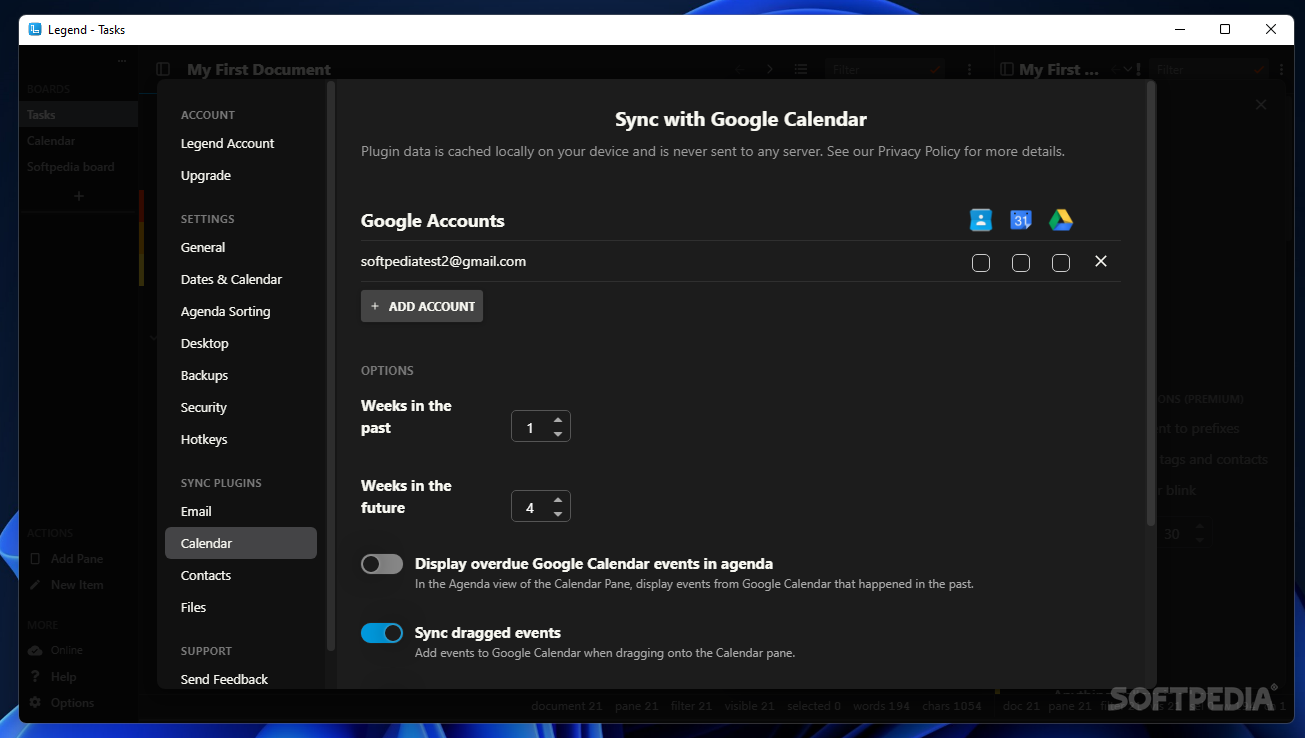Click Add Pane in Actions
The width and height of the screenshot is (1305, 738).
coord(77,559)
